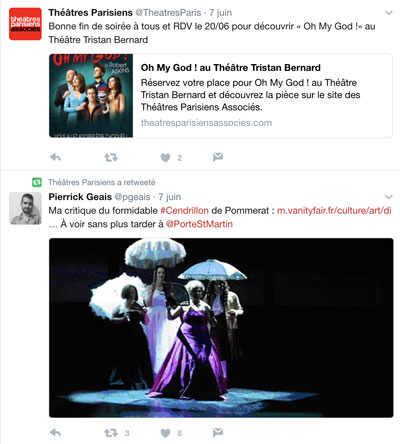
Task: Click the Oh My God poster thumbnail
Action: [x=91, y=96]
